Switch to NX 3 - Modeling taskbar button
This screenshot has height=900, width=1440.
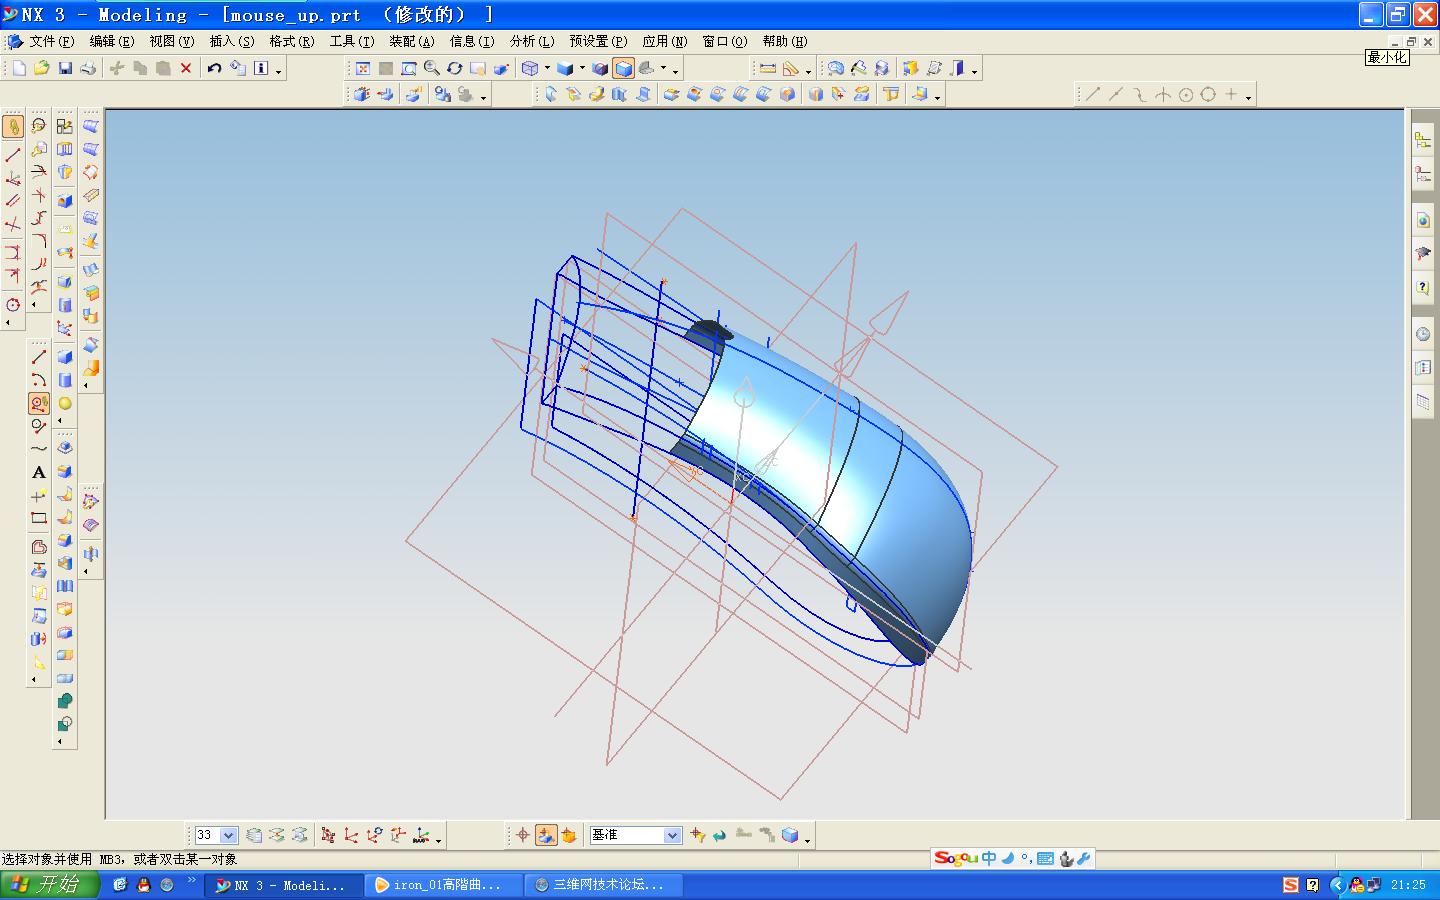click(x=285, y=885)
